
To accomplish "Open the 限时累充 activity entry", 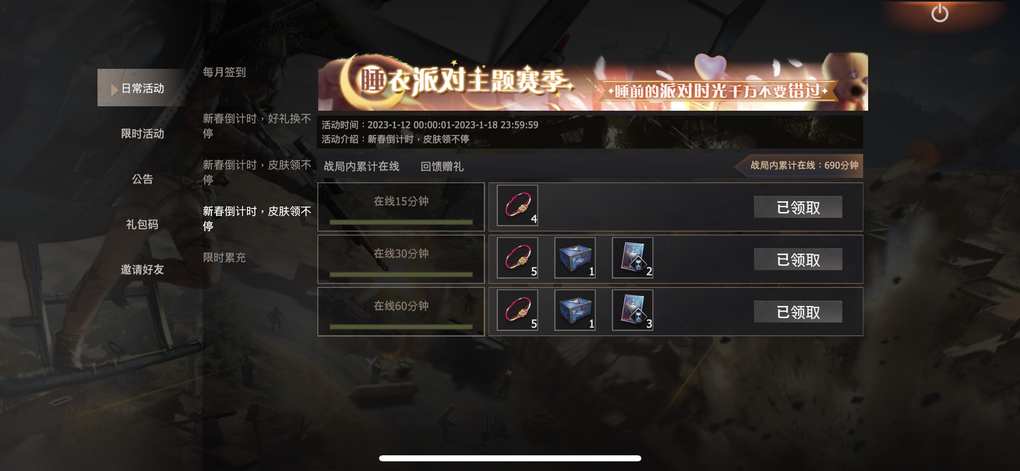I will [x=224, y=258].
